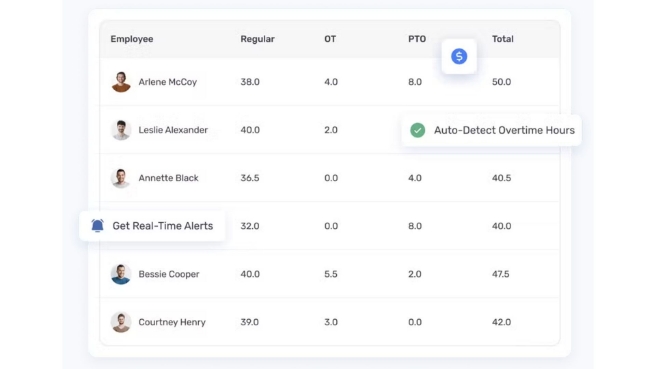The height and width of the screenshot is (369, 656).
Task: Click Annette Black's total 40.5
Action: [501, 178]
